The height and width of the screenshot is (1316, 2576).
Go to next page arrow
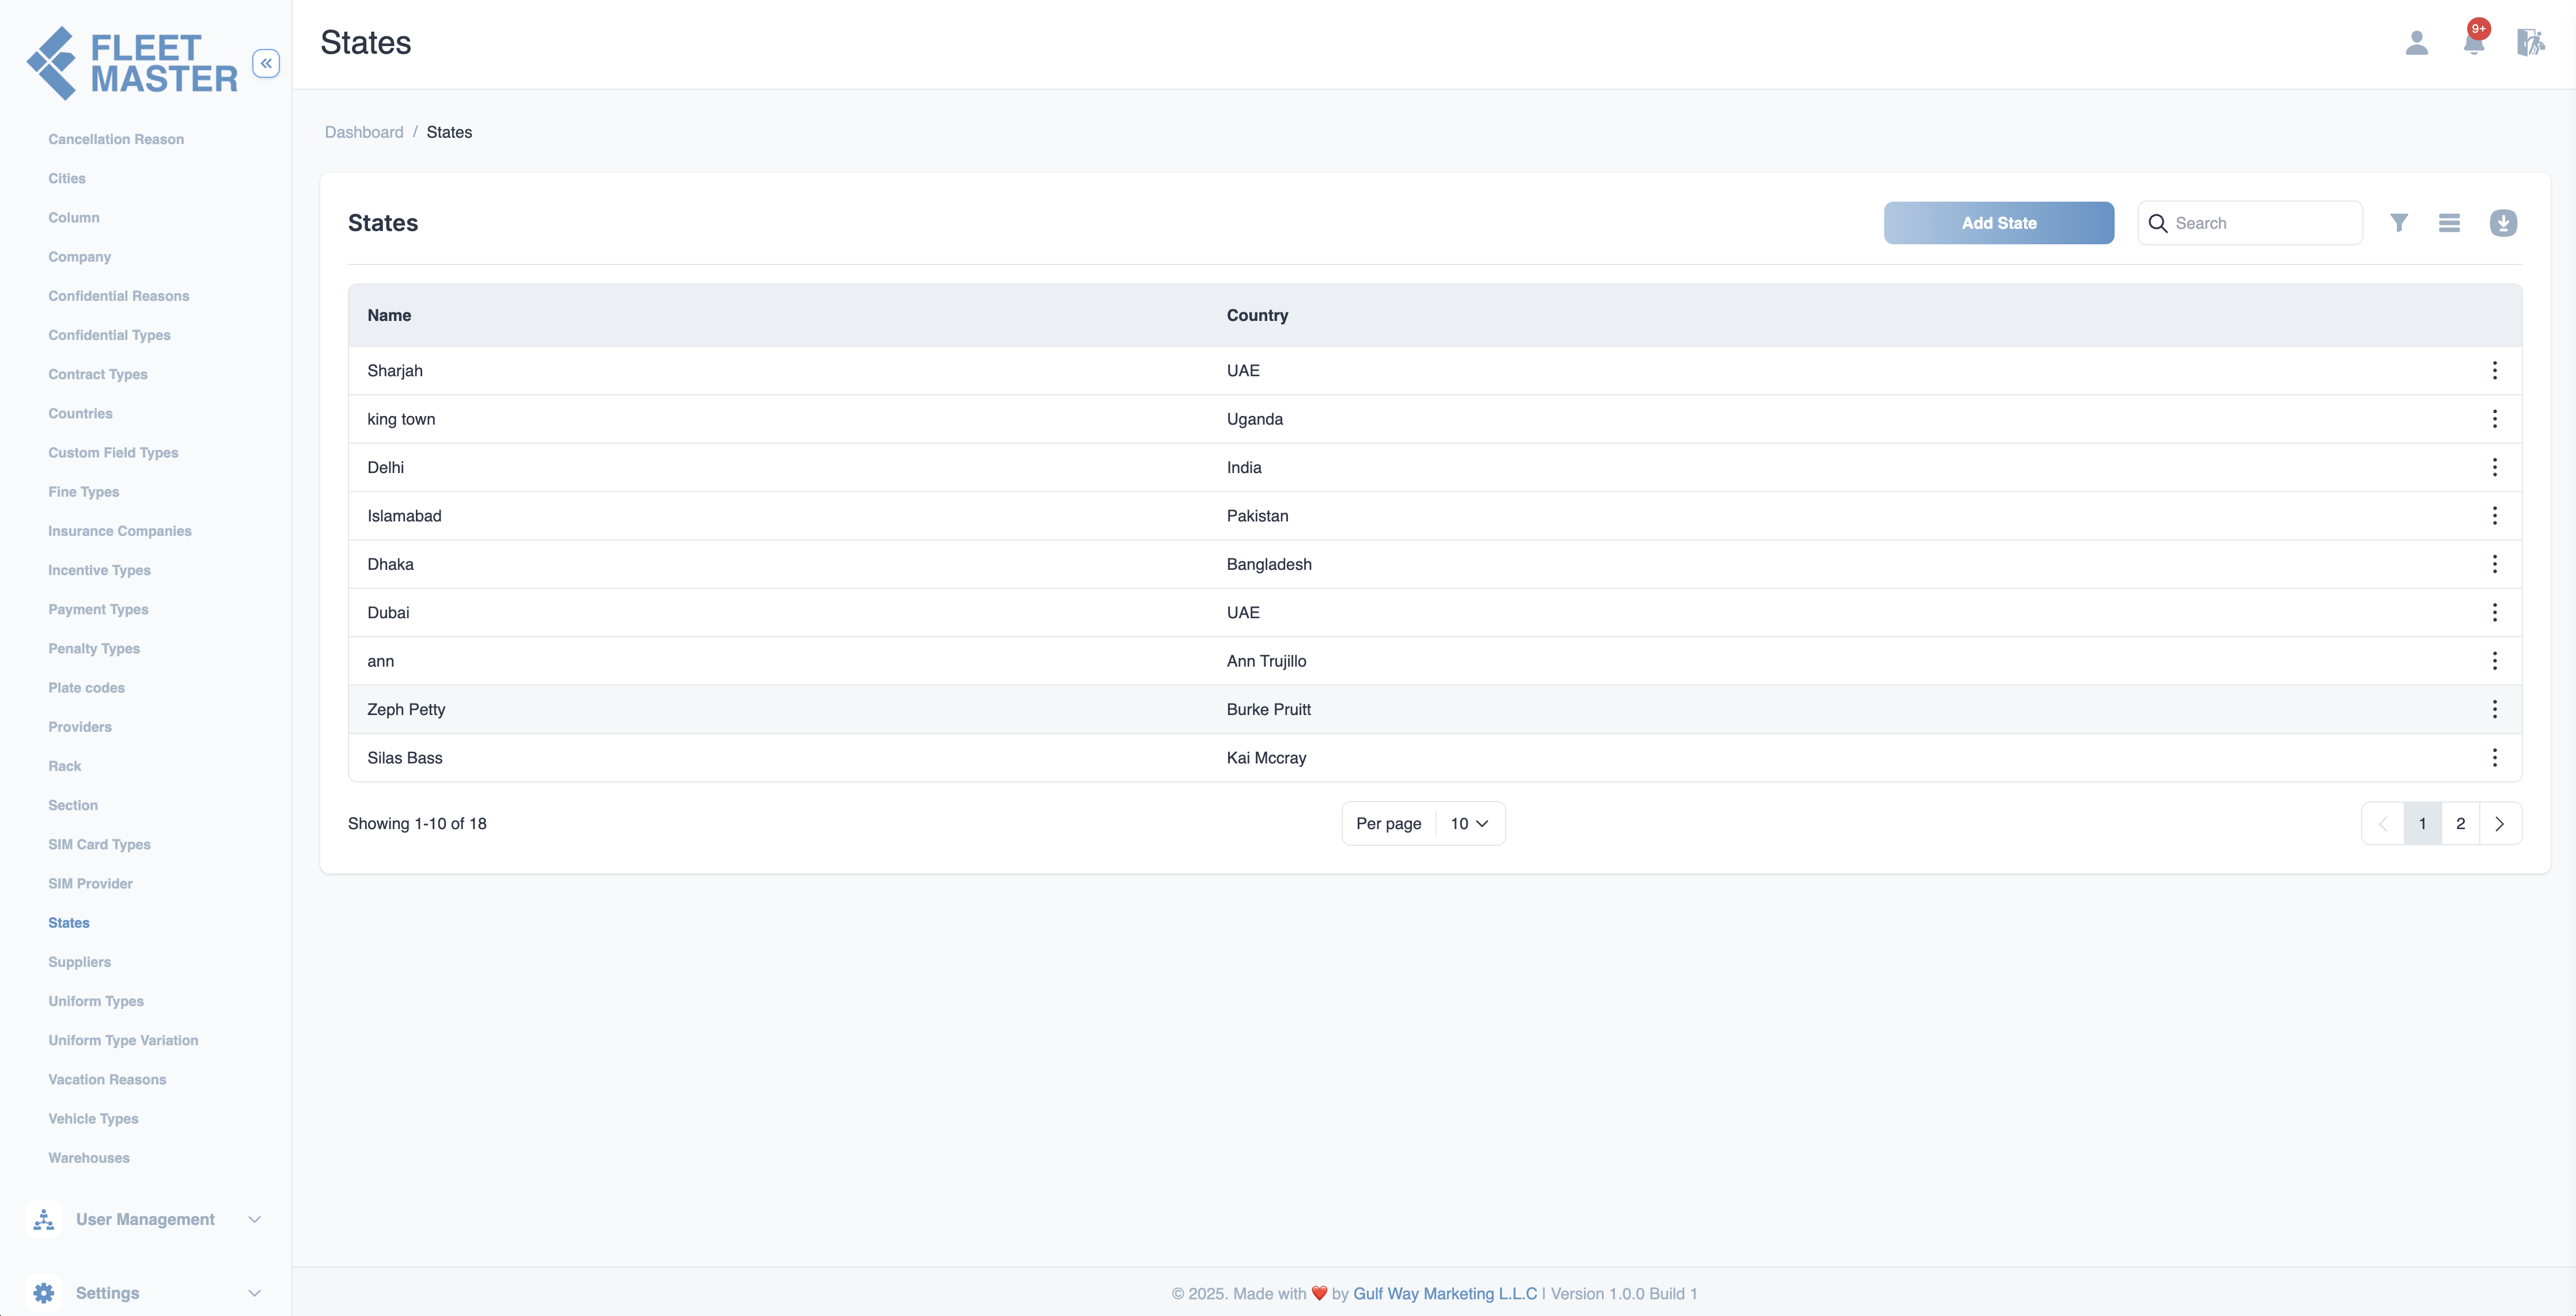[2499, 824]
